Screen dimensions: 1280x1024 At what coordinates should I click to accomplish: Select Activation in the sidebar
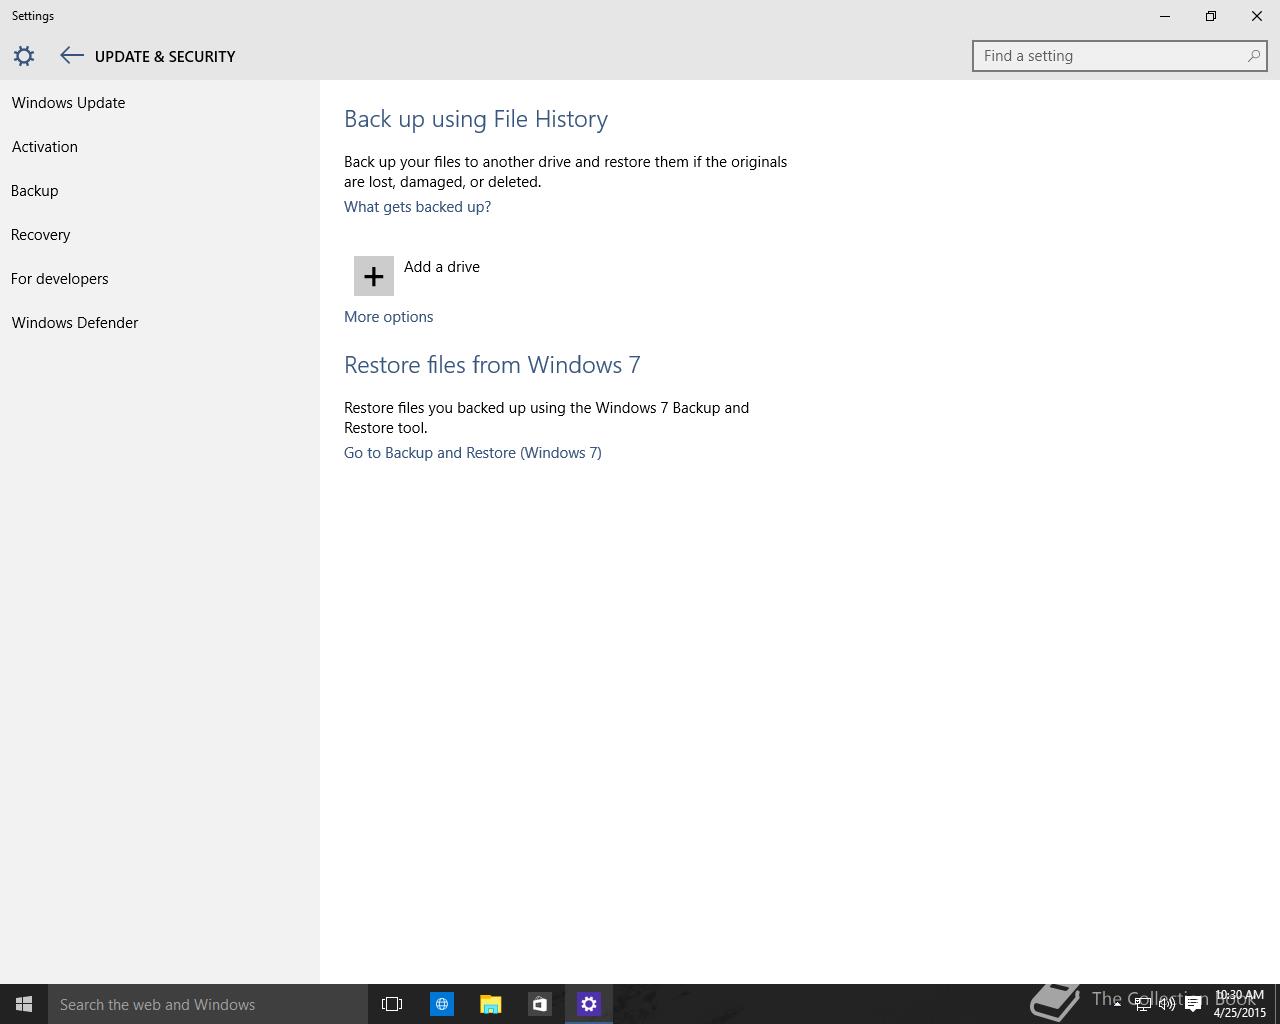[45, 147]
